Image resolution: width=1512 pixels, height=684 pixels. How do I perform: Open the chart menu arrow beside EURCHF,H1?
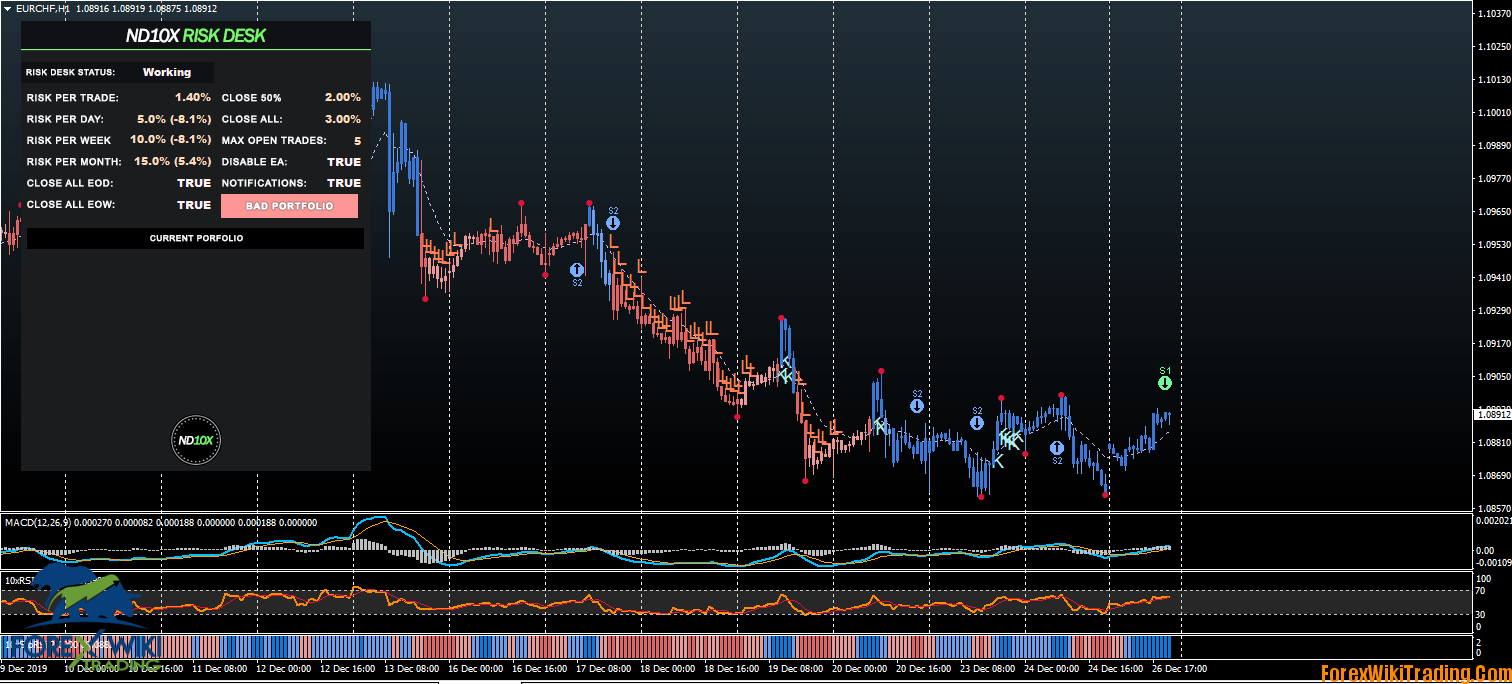(x=7, y=8)
